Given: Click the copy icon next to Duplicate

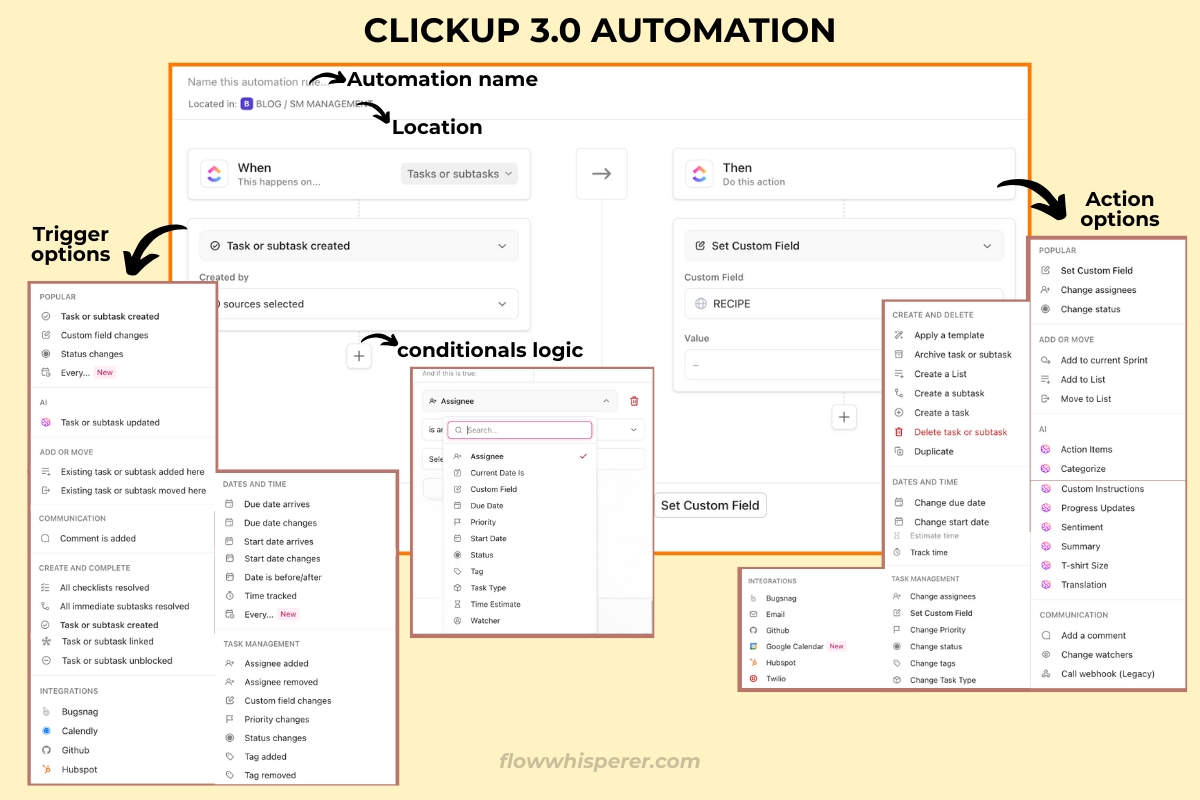Looking at the screenshot, I should click(899, 451).
